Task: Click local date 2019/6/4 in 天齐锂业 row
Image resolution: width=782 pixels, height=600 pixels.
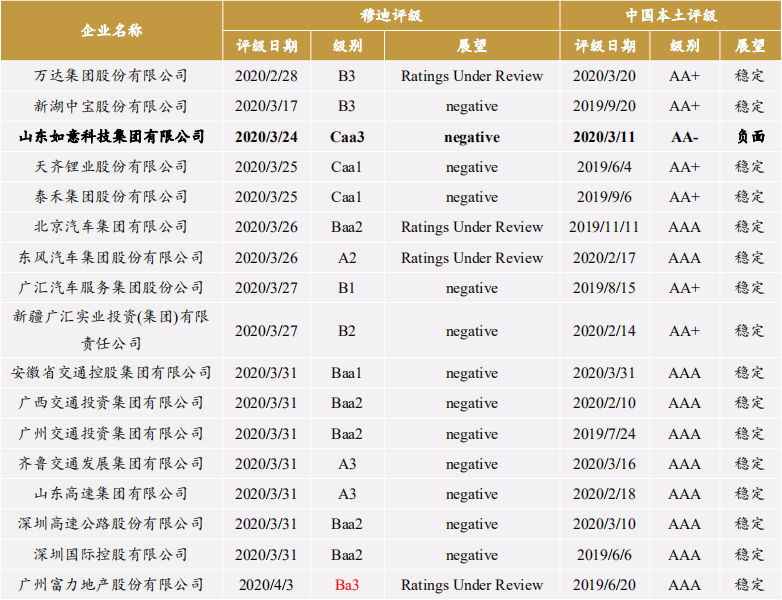Action: tap(604, 167)
